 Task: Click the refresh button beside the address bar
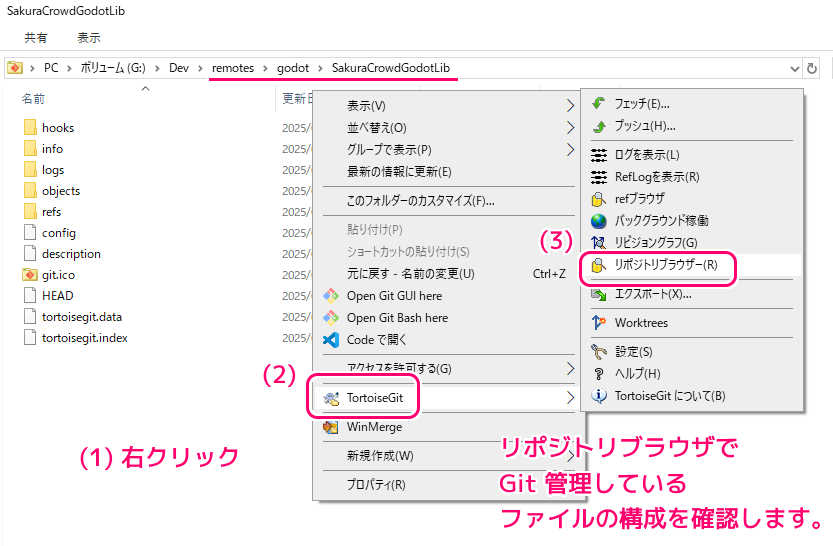click(813, 68)
